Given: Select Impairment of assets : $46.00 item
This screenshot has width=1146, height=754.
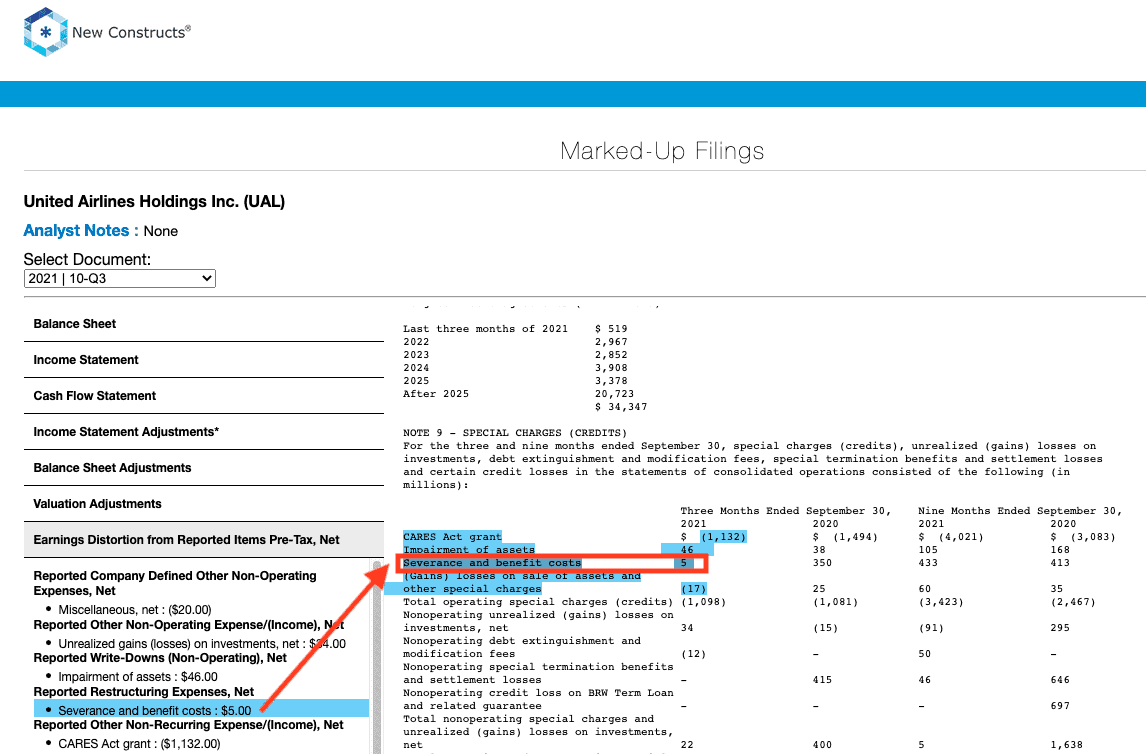Looking at the screenshot, I should [x=137, y=677].
